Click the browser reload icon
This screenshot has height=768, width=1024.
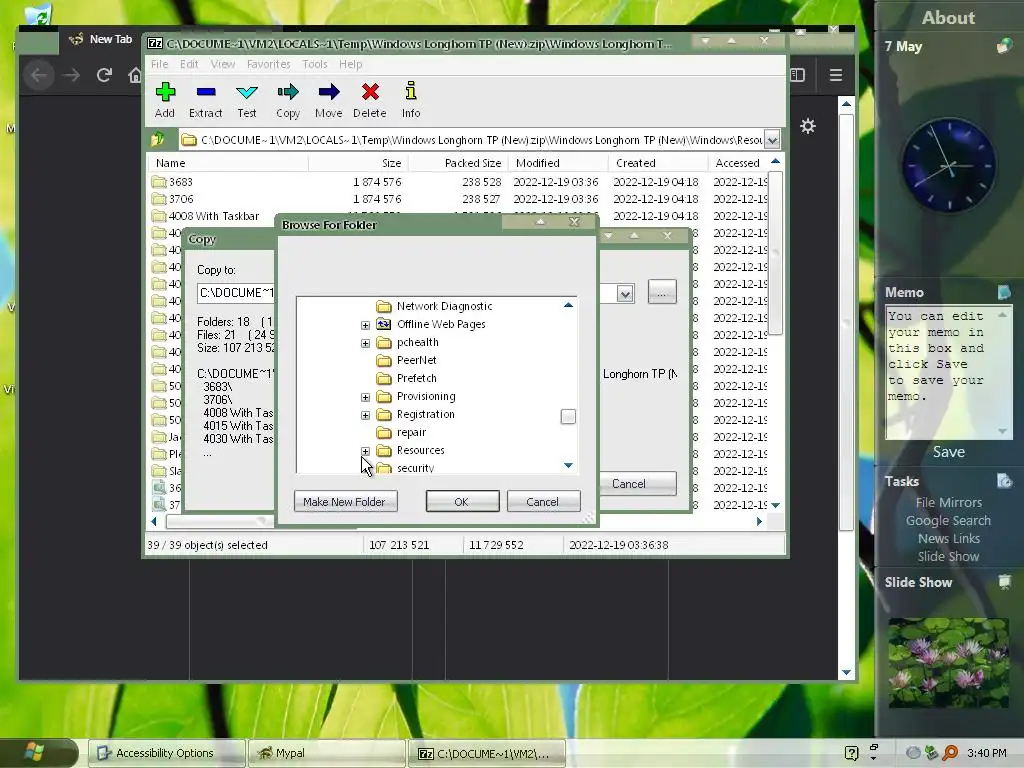[104, 75]
